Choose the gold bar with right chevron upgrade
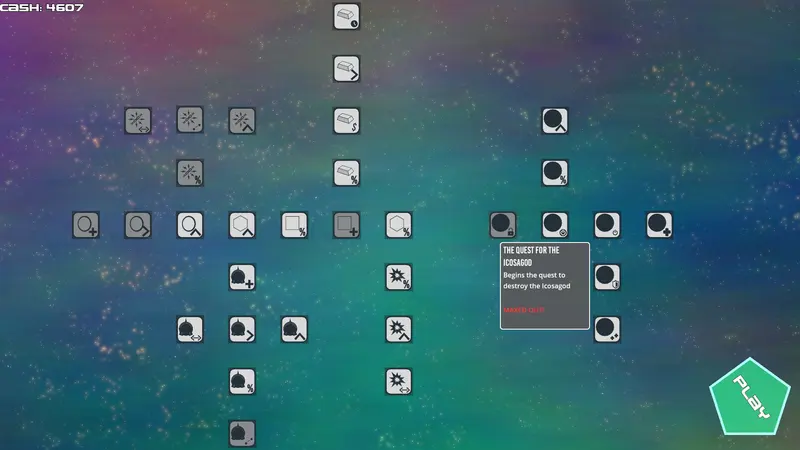The height and width of the screenshot is (450, 800). click(346, 69)
